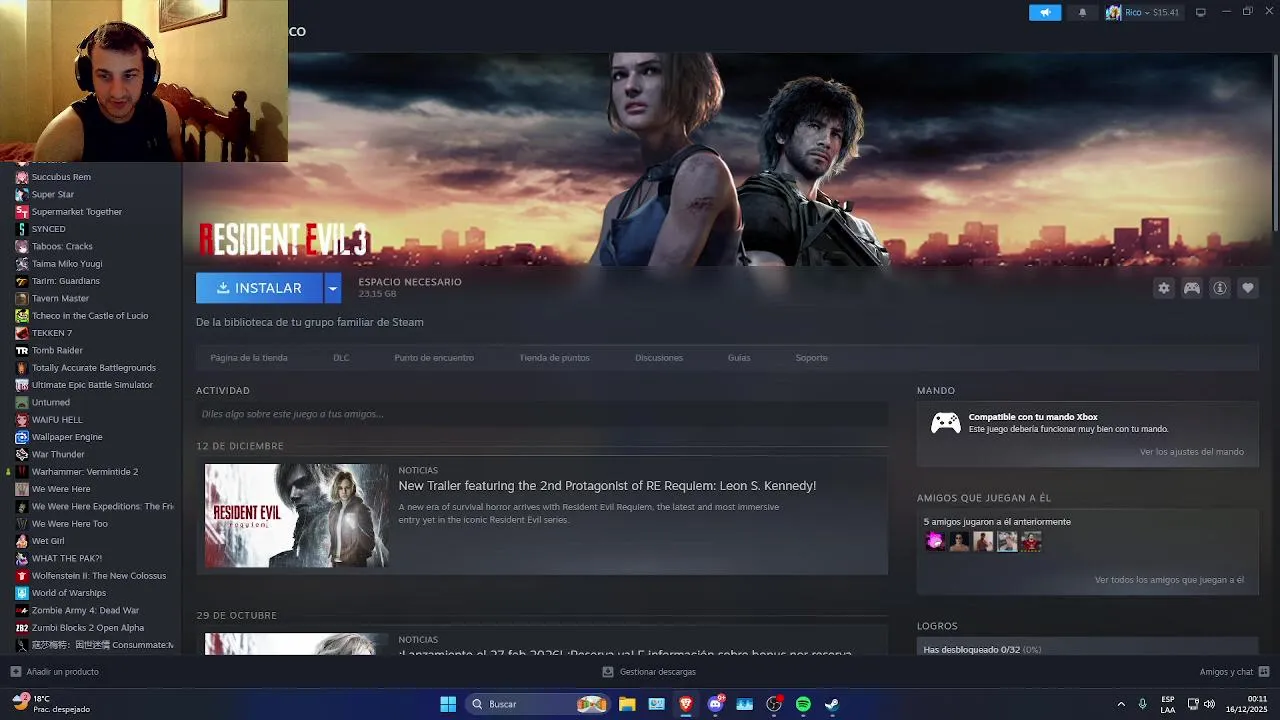Image resolution: width=1280 pixels, height=720 pixels.
Task: Click the first friend's pink avatar
Action: pos(935,541)
